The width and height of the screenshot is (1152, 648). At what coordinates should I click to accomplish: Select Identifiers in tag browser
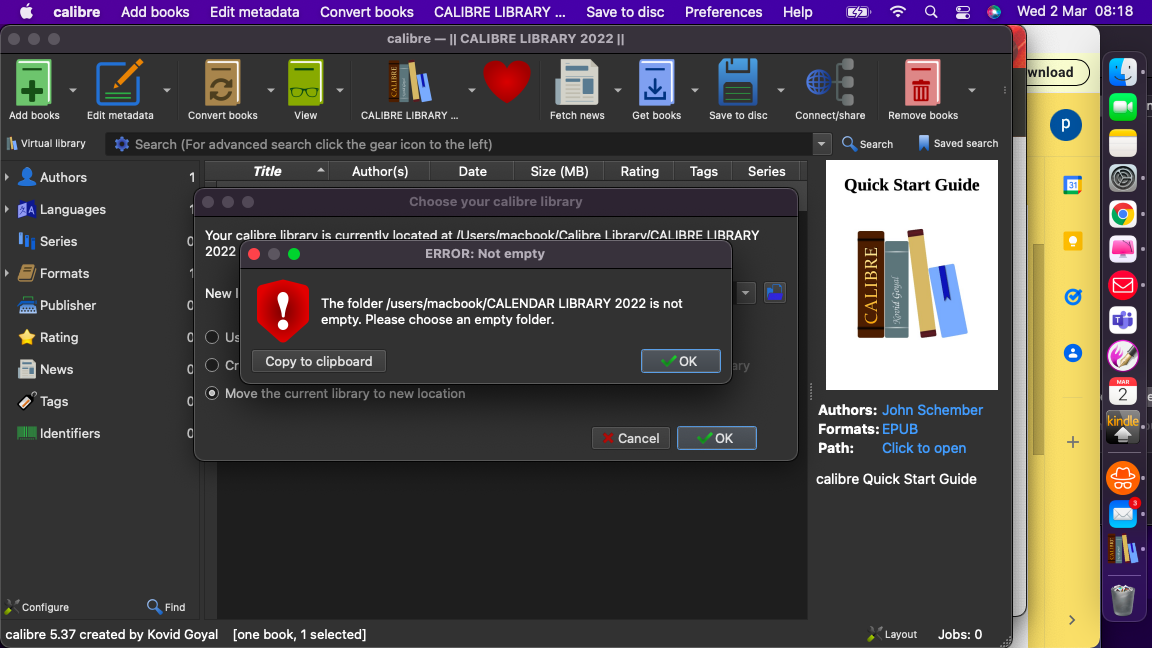pos(70,433)
